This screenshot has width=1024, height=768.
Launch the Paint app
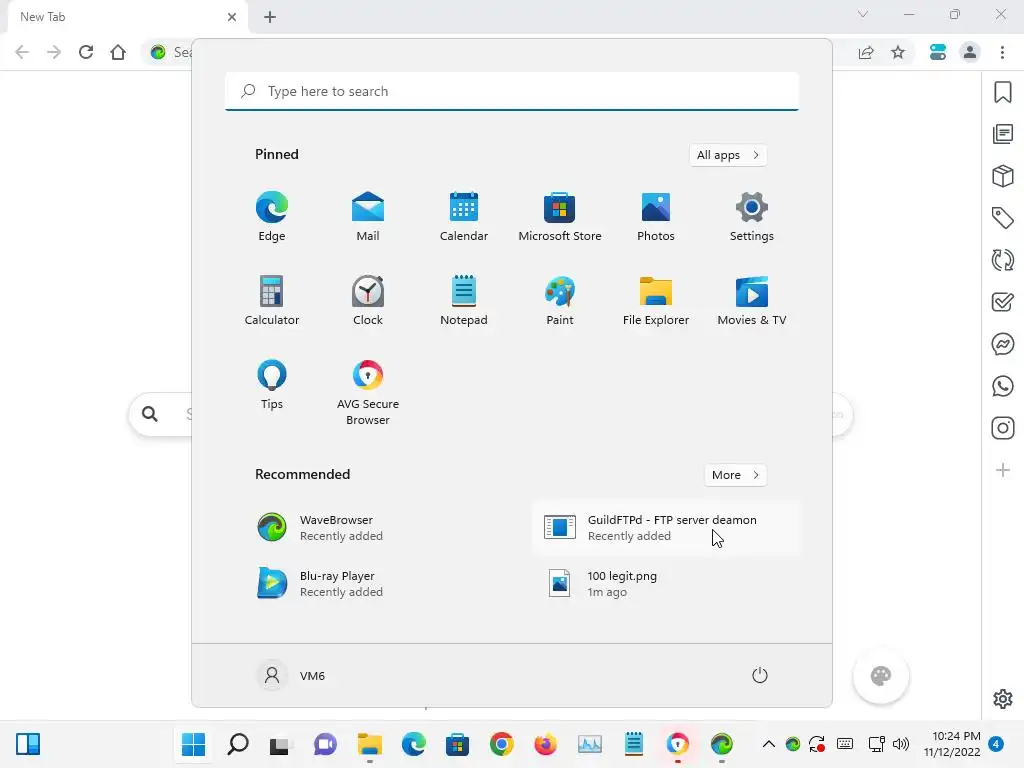[x=560, y=300]
